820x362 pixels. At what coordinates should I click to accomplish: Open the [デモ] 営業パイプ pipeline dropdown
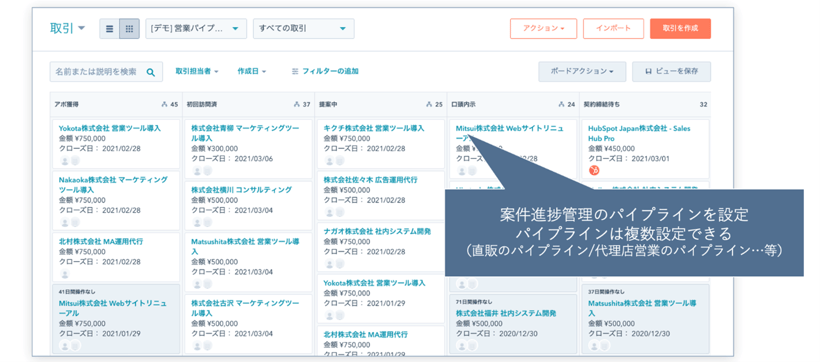pyautogui.click(x=196, y=29)
